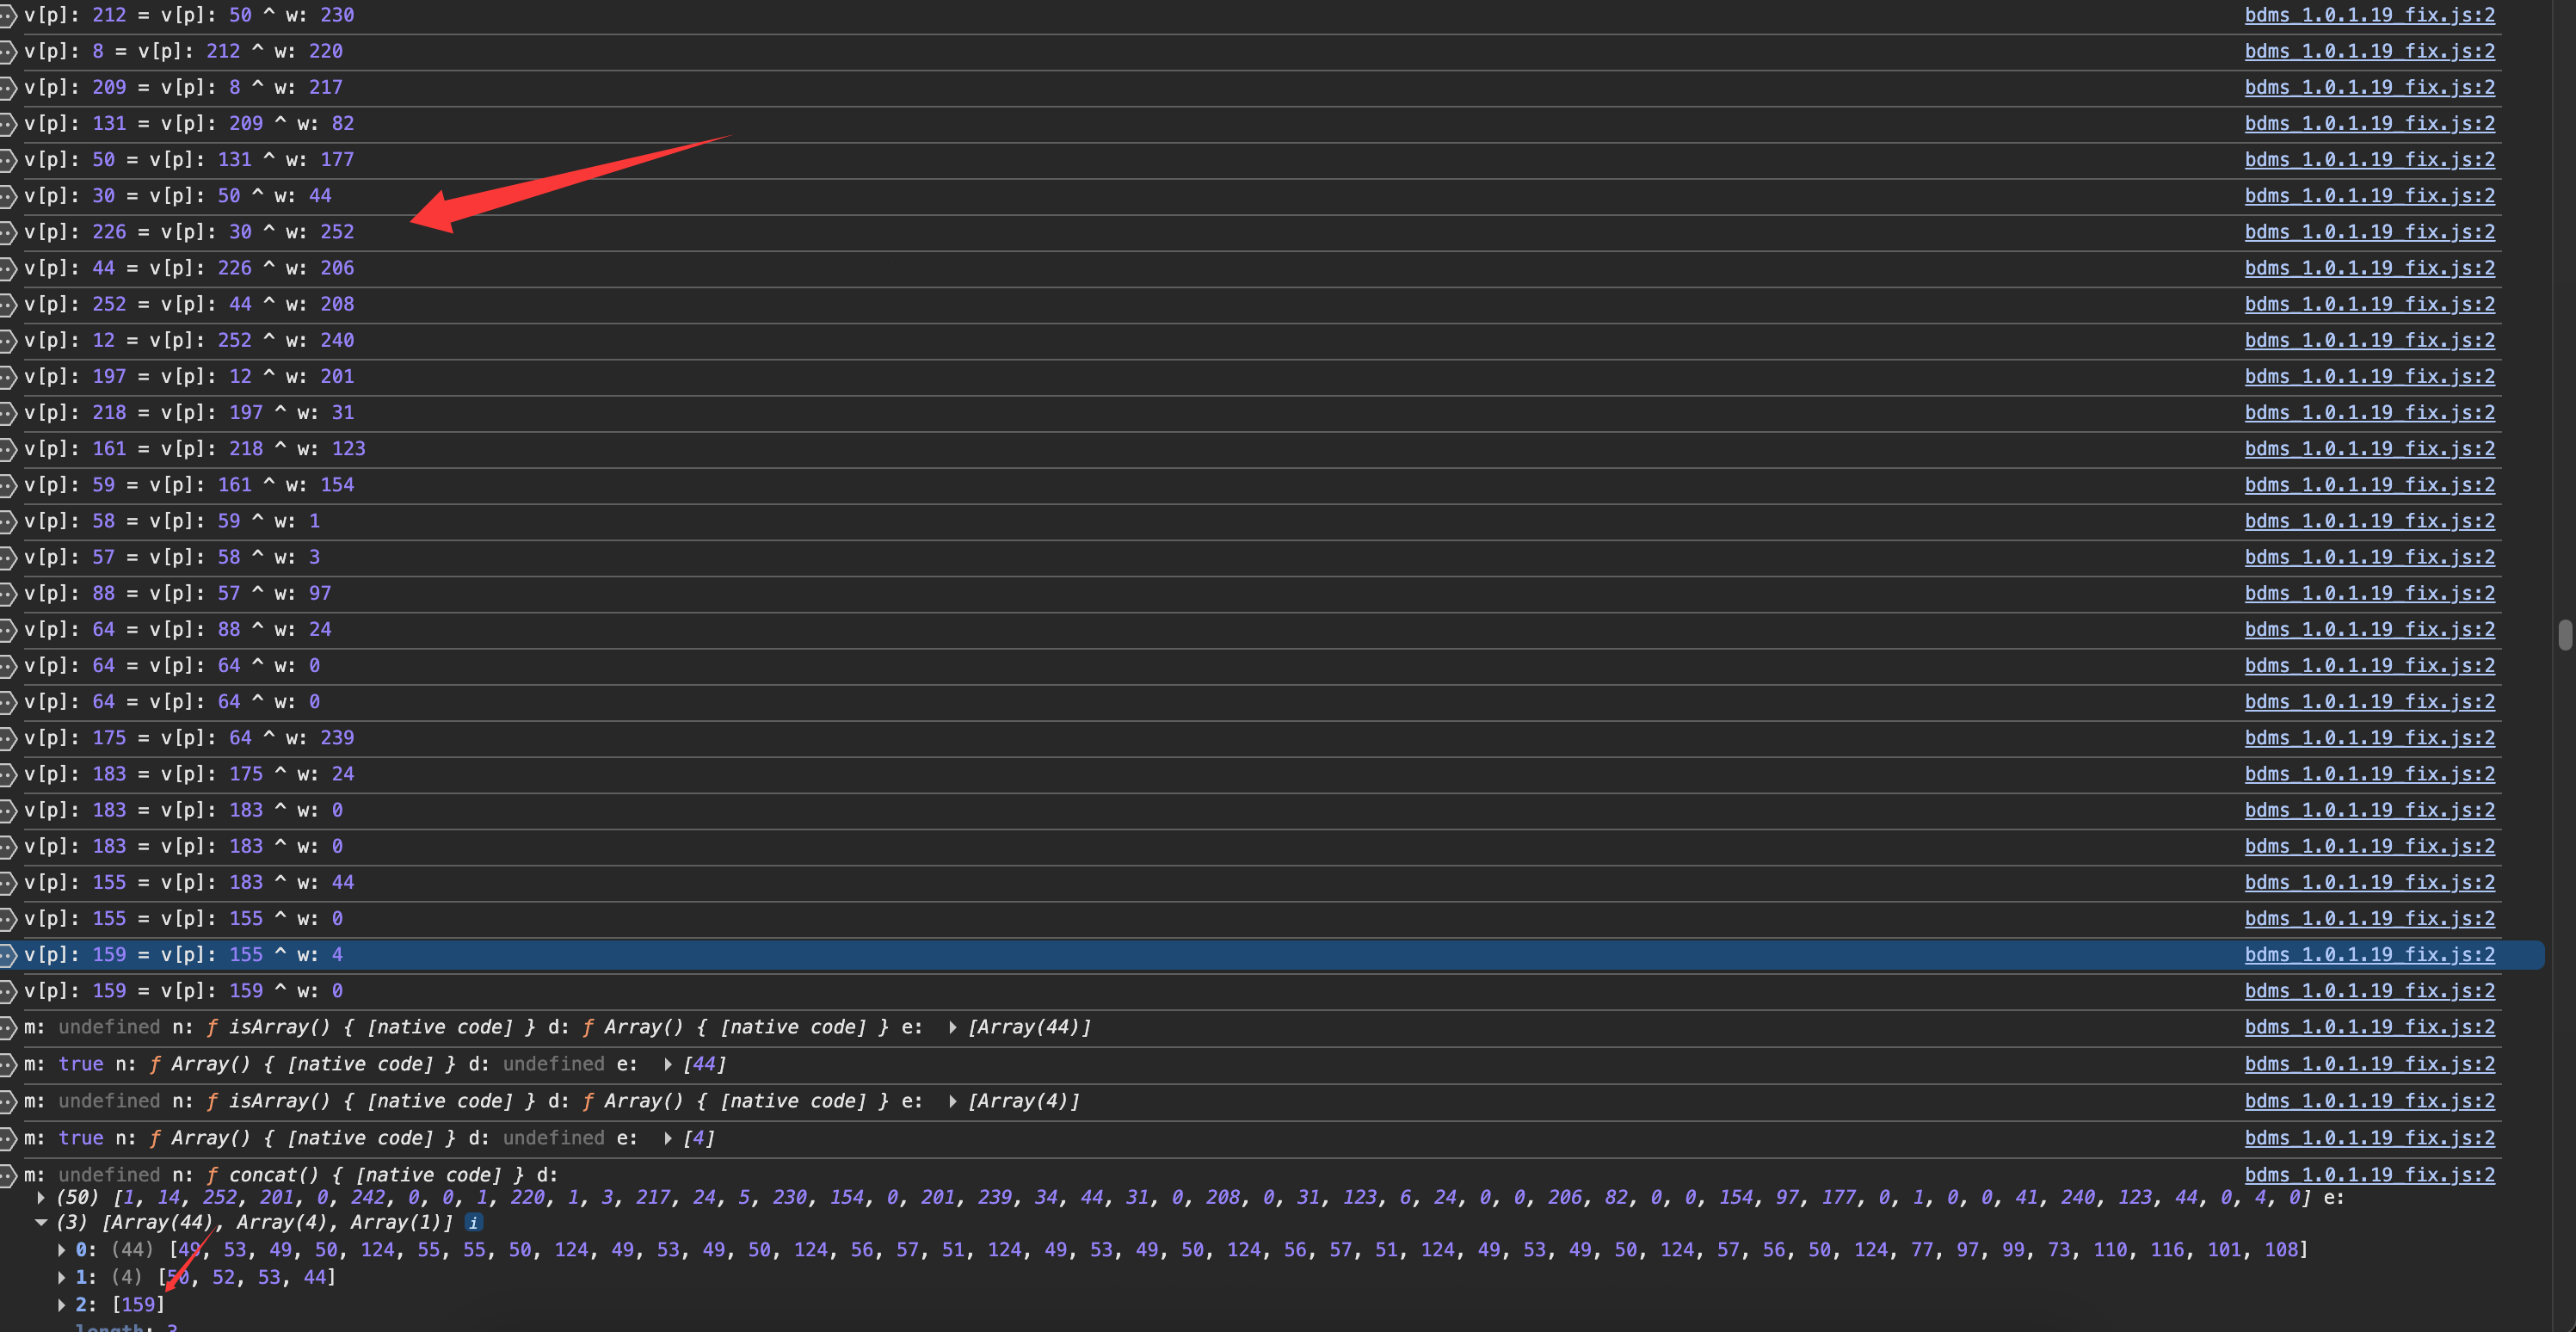The width and height of the screenshot is (2576, 1332).
Task: Expand index 2: [159] item
Action: coord(62,1305)
